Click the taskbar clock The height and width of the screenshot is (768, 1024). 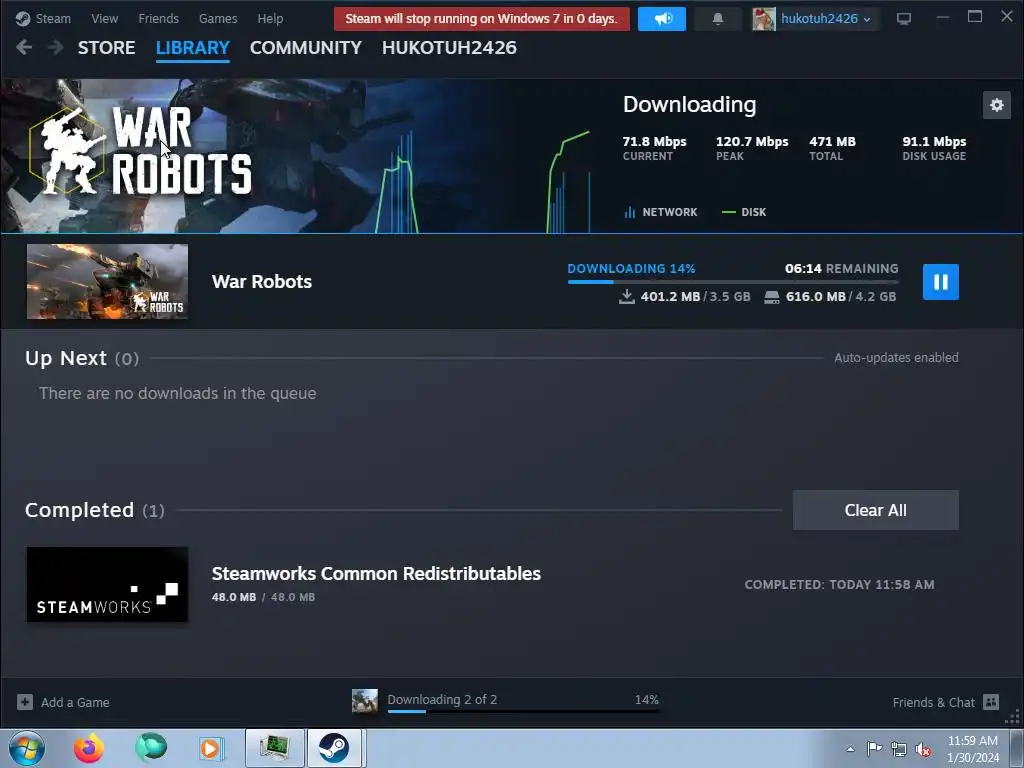pyautogui.click(x=973, y=749)
